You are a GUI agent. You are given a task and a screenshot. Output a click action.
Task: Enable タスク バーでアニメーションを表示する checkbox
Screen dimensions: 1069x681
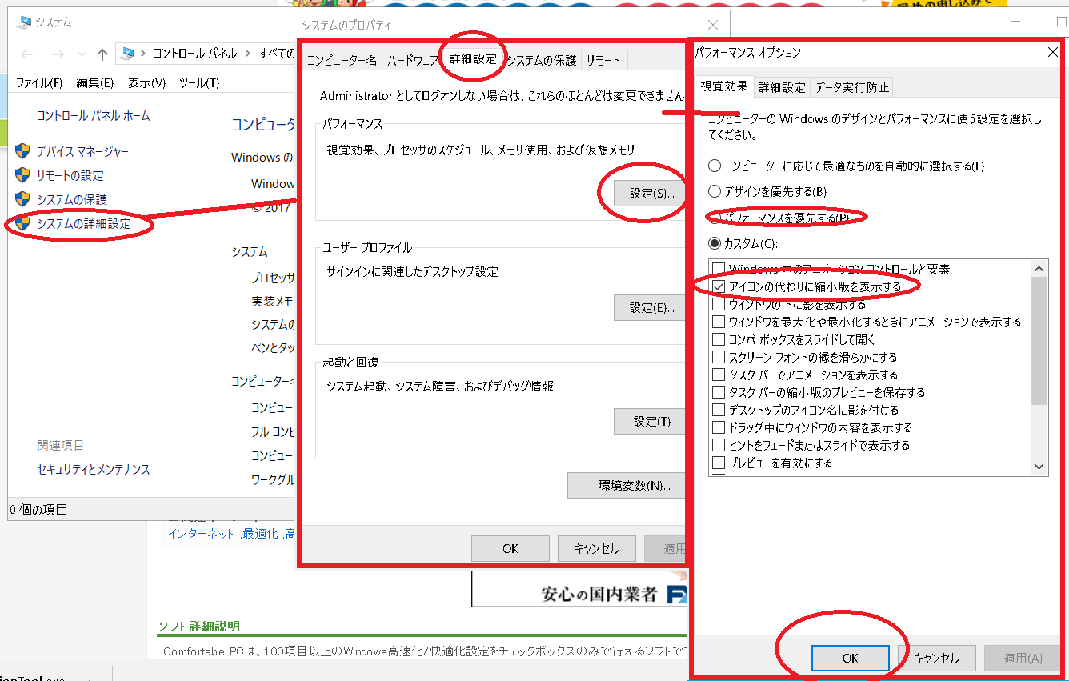pos(718,374)
